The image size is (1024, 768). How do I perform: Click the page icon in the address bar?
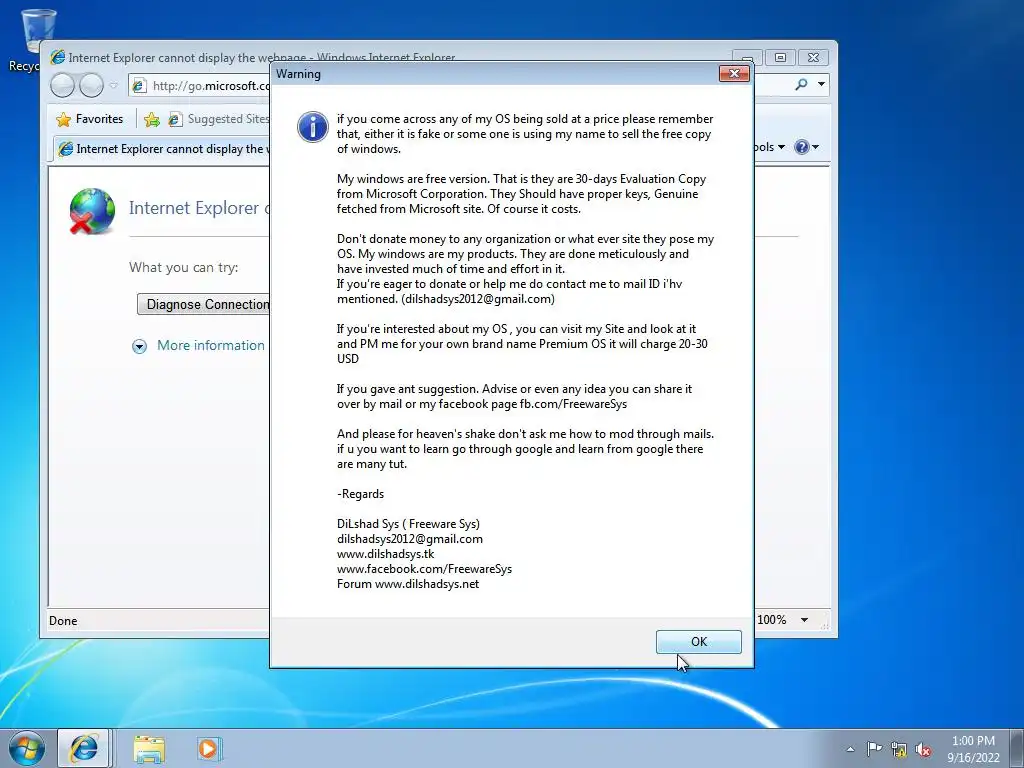[138, 86]
